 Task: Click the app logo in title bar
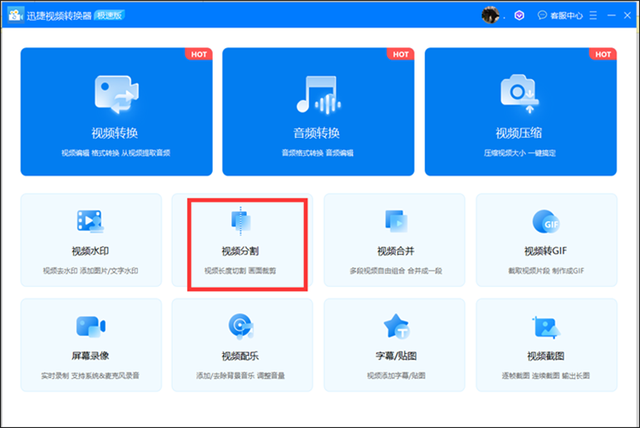(x=15, y=15)
